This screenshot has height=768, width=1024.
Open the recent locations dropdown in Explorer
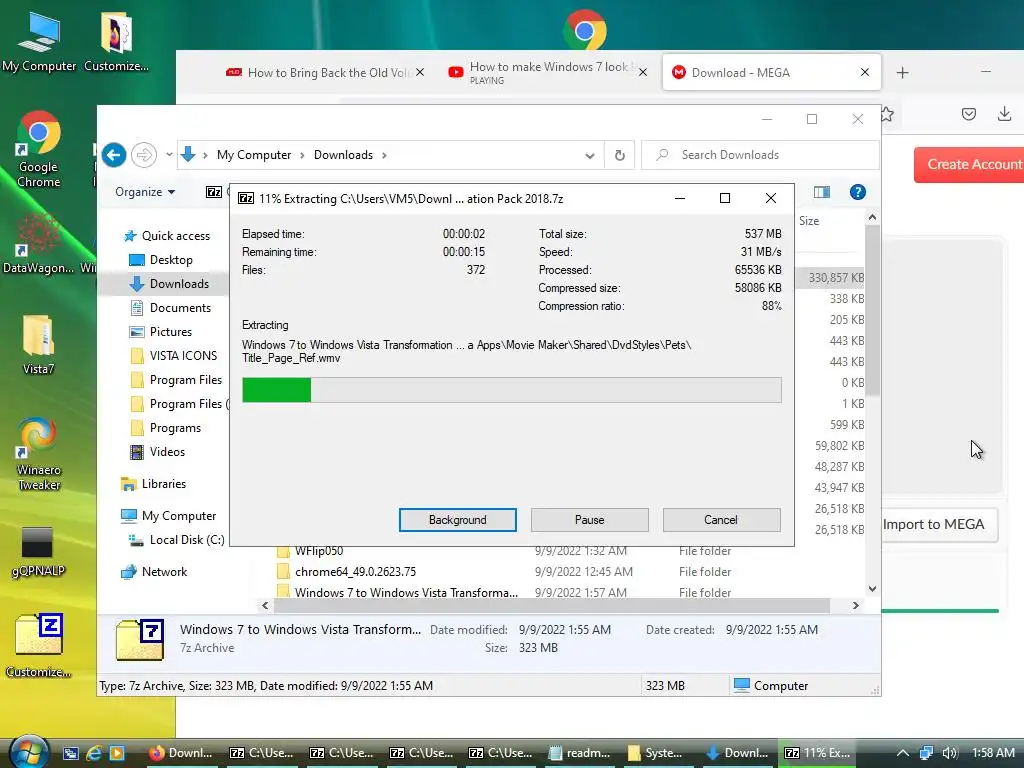(169, 155)
